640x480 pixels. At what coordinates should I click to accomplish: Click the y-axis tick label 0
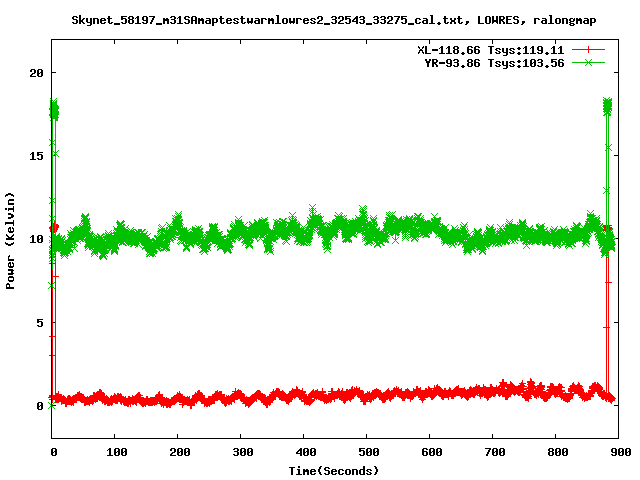coord(40,406)
